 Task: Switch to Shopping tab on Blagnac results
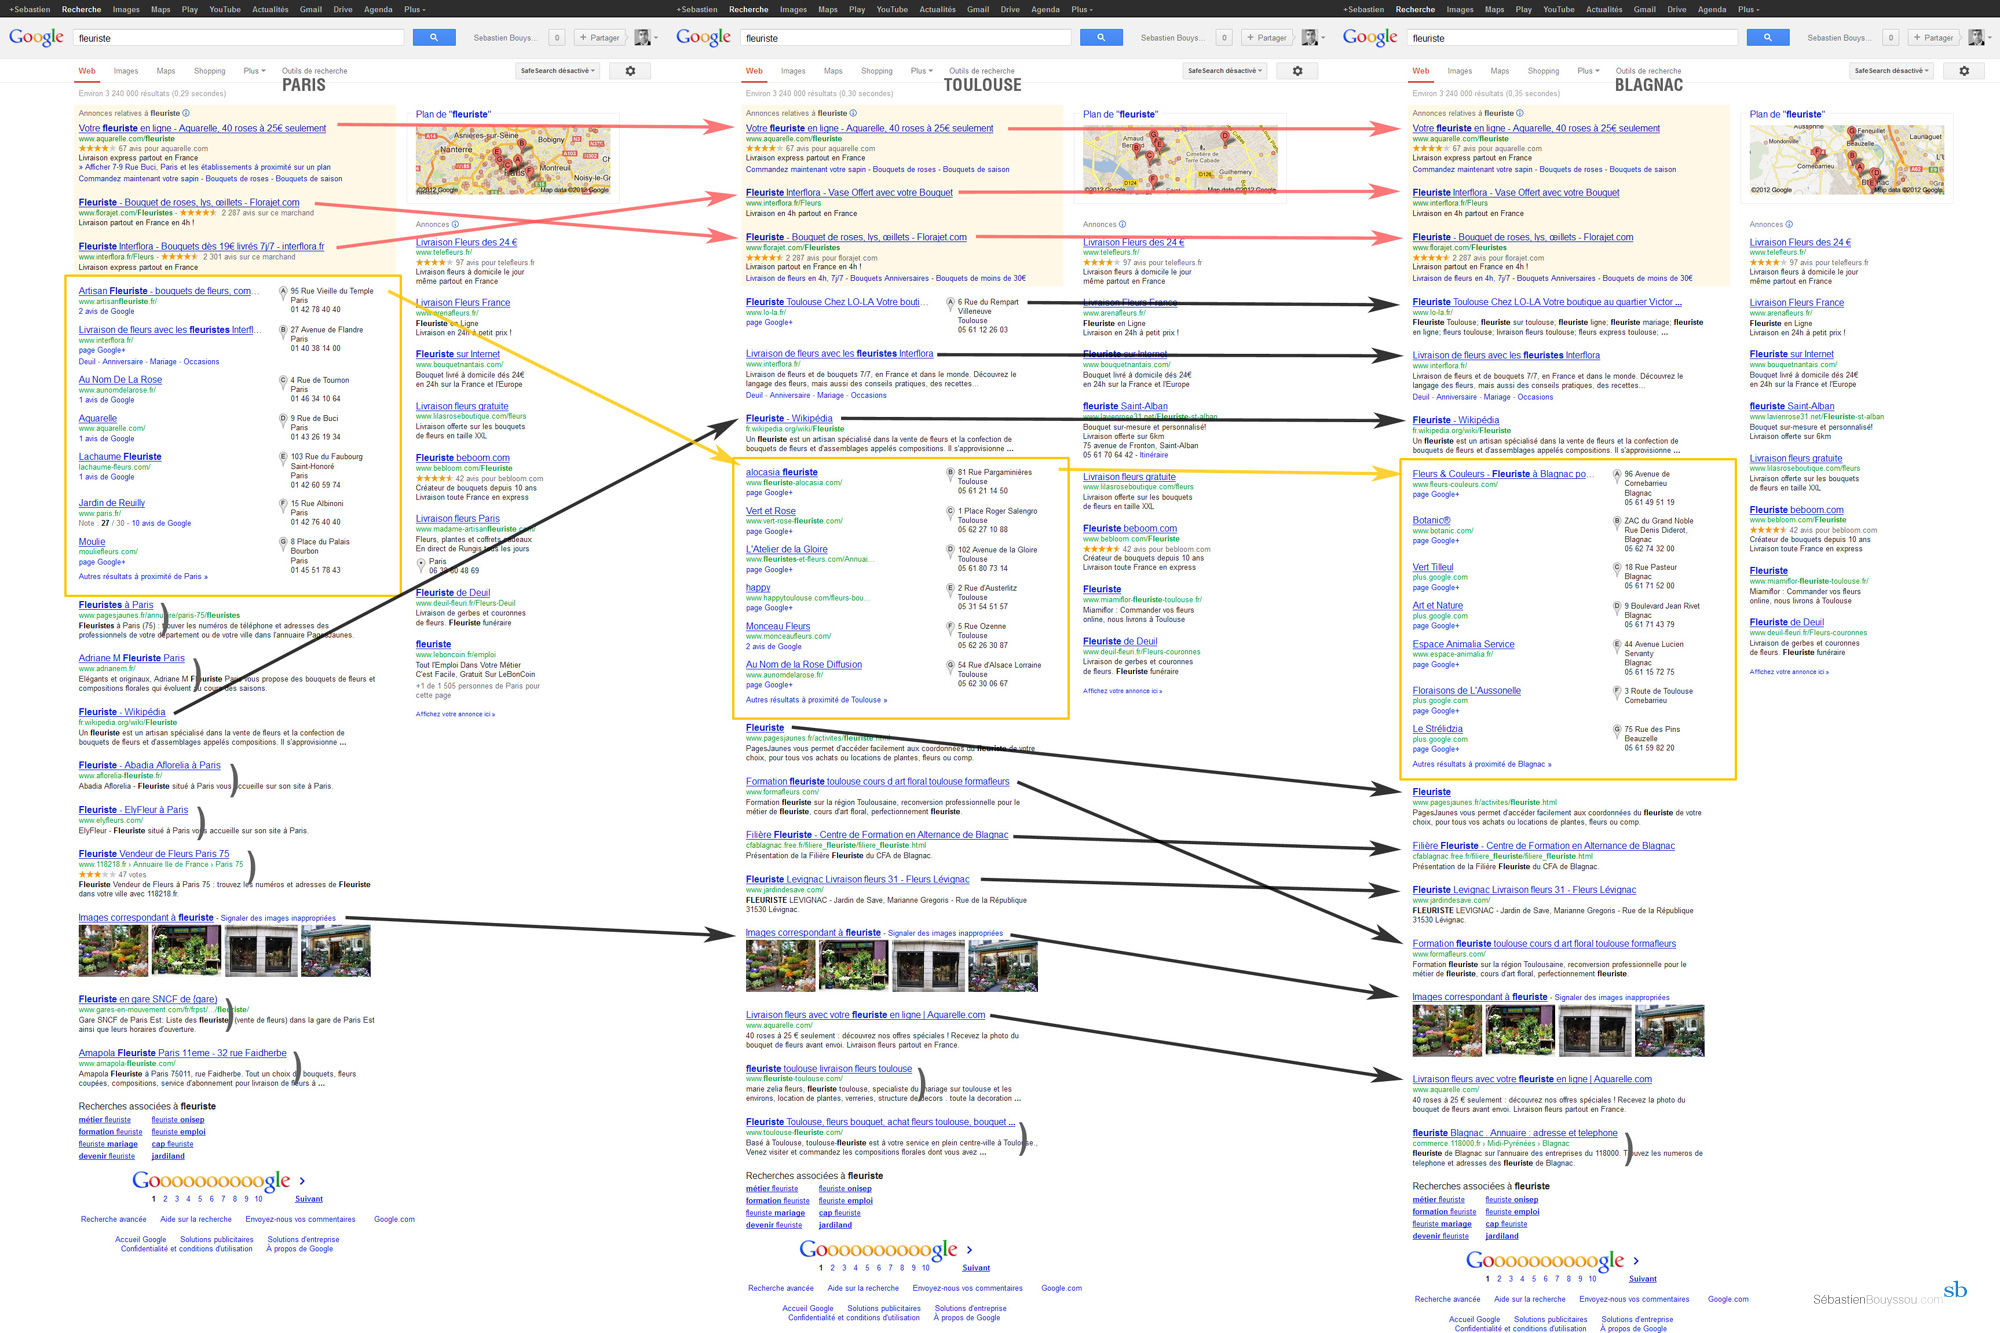(1543, 71)
